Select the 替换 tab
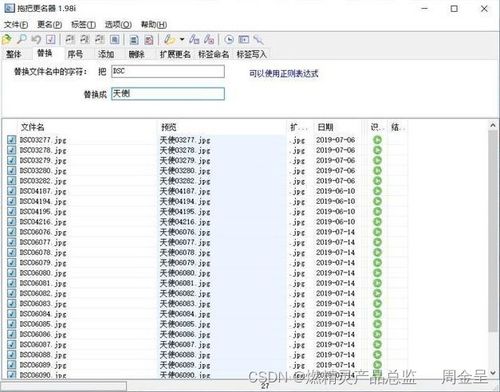Image resolution: width=500 pixels, height=392 pixels. (x=44, y=53)
